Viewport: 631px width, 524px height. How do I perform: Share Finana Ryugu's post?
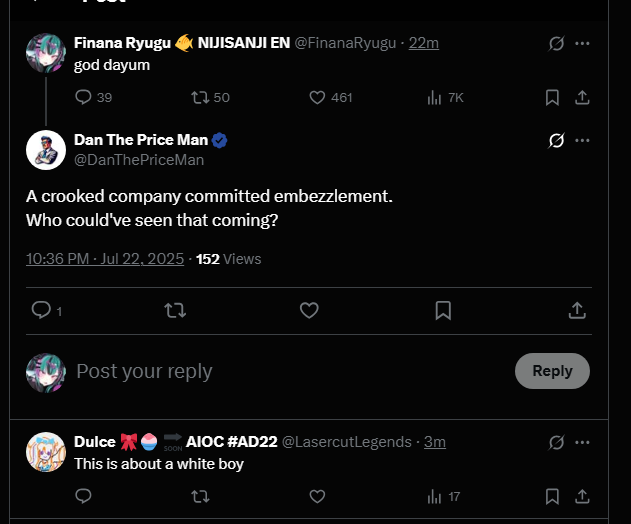point(582,97)
